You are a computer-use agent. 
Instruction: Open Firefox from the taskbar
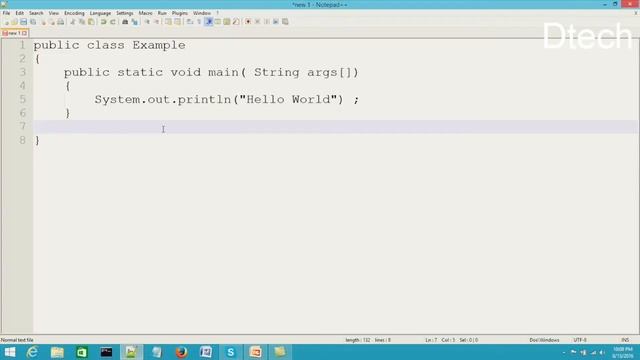point(181,352)
